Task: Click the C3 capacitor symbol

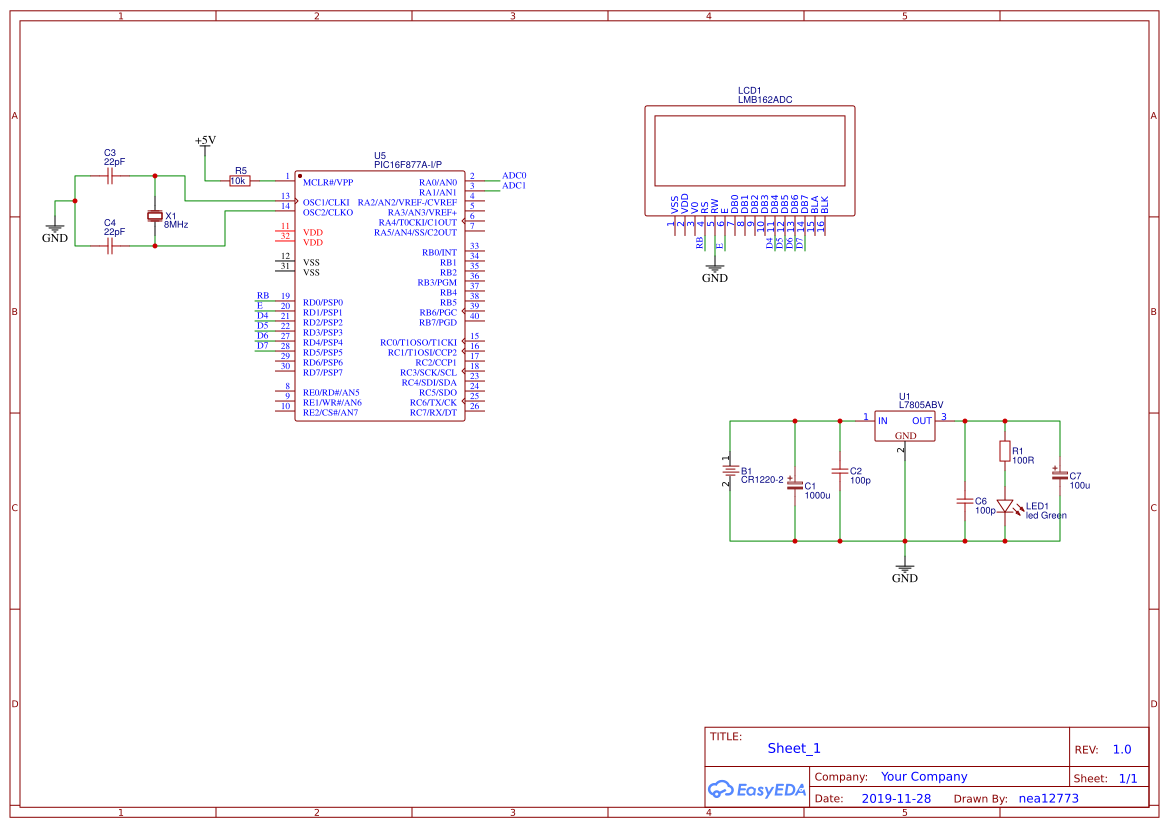Action: [x=110, y=176]
